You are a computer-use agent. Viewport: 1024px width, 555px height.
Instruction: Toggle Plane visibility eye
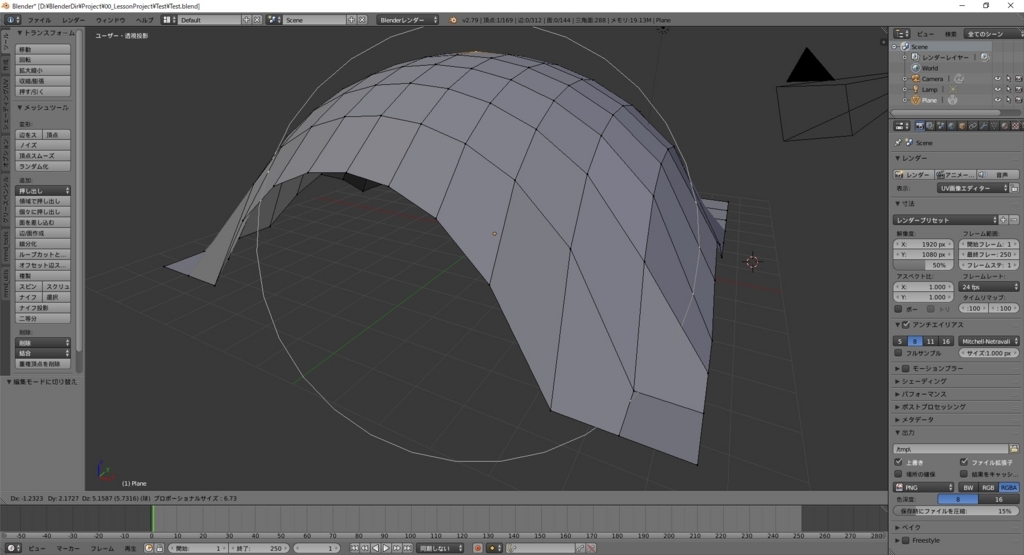[997, 100]
